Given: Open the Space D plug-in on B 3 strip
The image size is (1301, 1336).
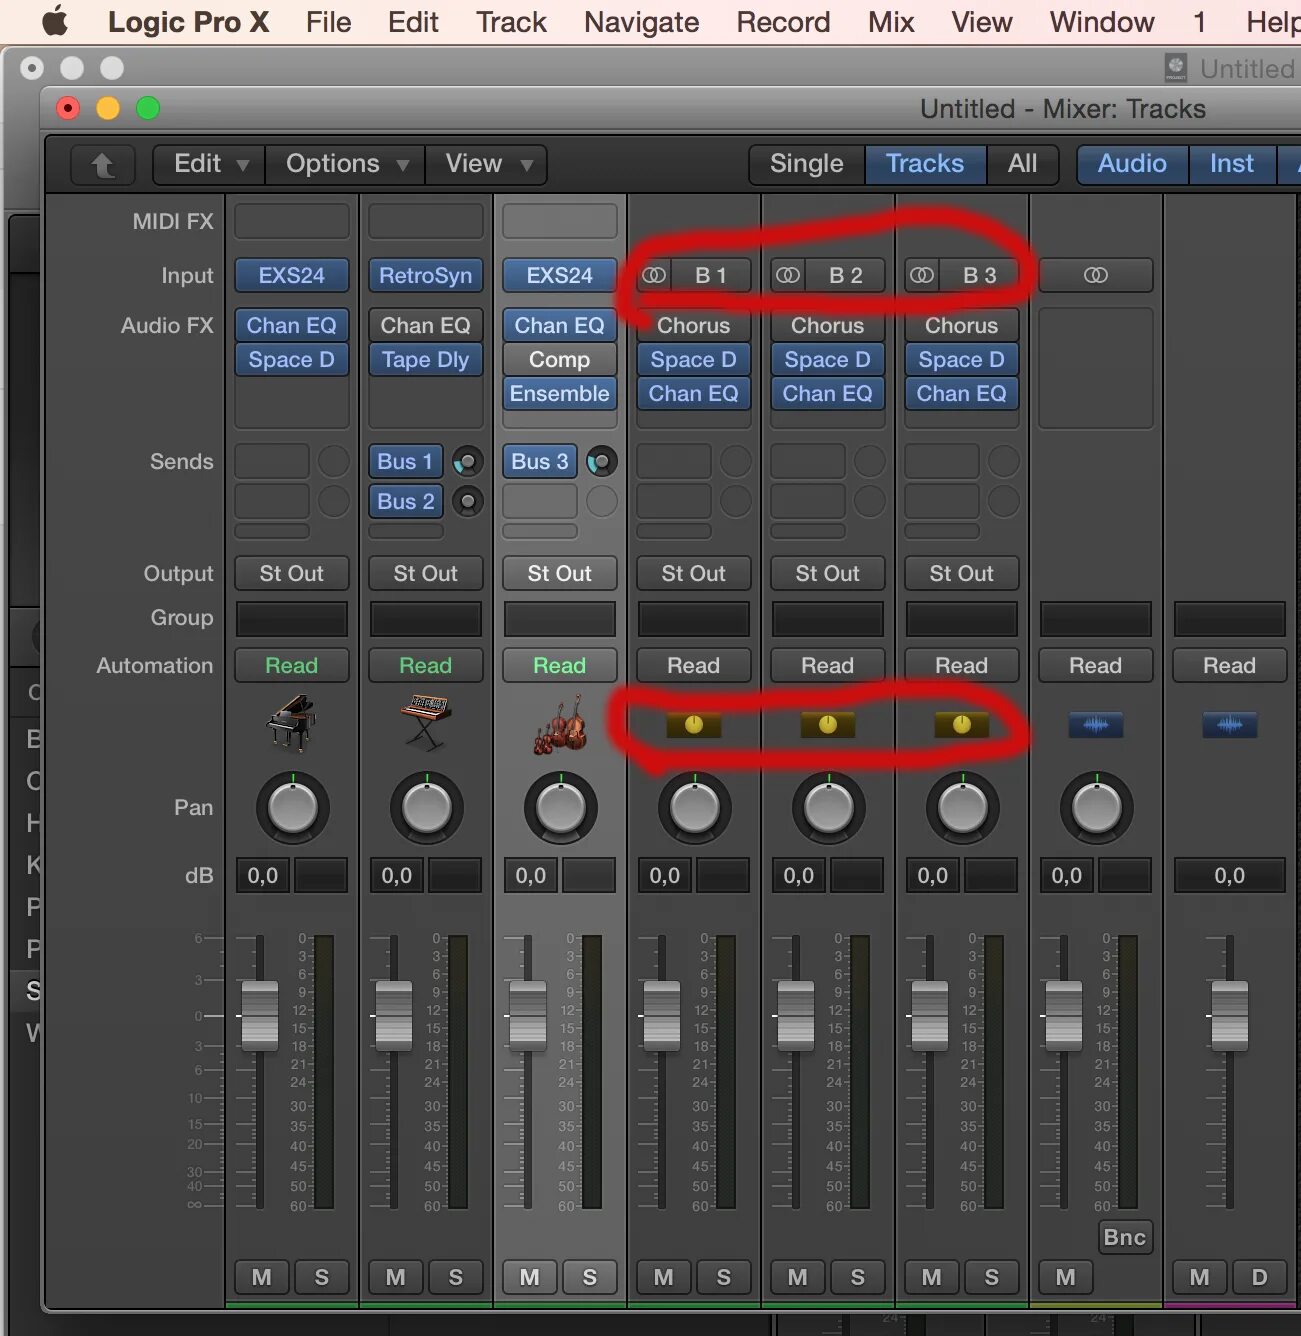Looking at the screenshot, I should [962, 360].
